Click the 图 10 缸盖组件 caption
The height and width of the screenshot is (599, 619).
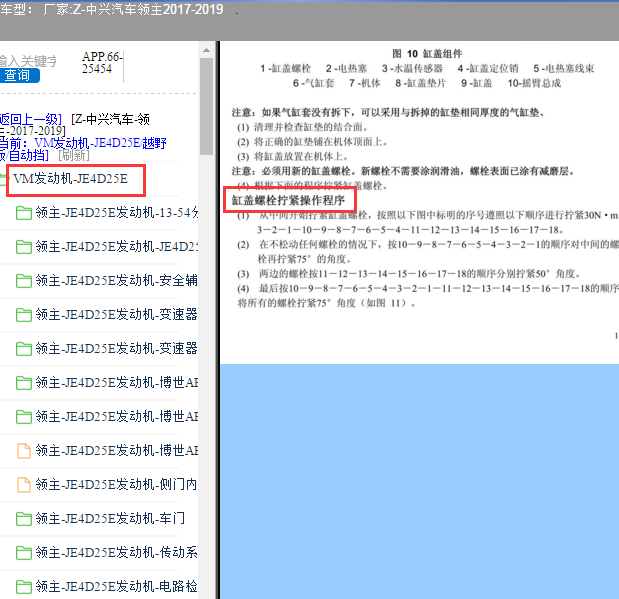(427, 54)
